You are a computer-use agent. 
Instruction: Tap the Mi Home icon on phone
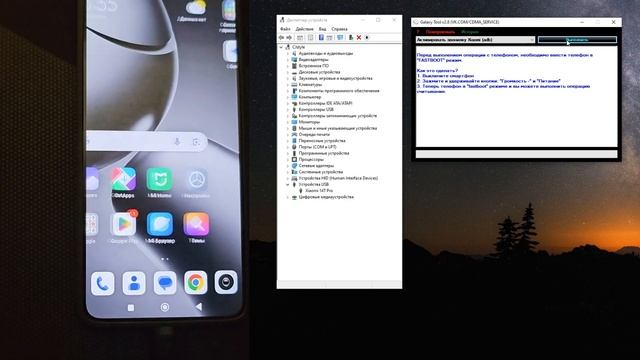tap(160, 179)
